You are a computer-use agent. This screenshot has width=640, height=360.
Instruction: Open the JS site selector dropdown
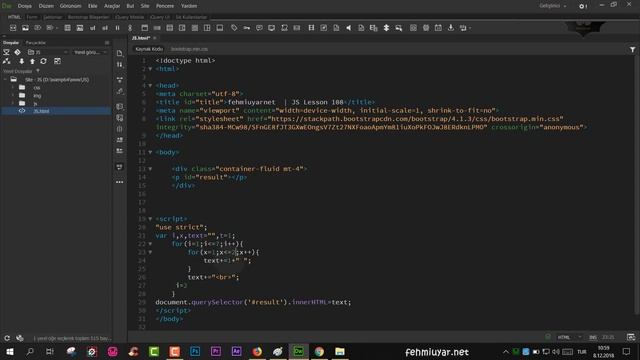pyautogui.click(x=47, y=52)
